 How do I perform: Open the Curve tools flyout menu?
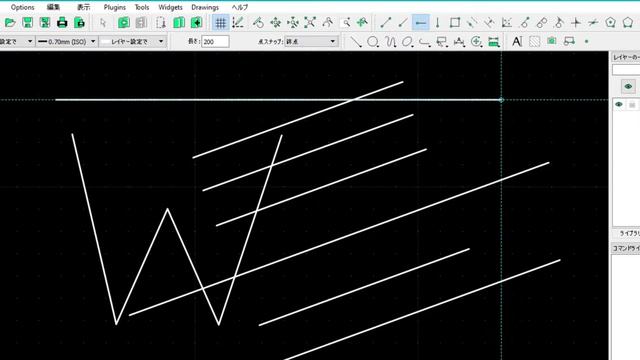[x=391, y=42]
